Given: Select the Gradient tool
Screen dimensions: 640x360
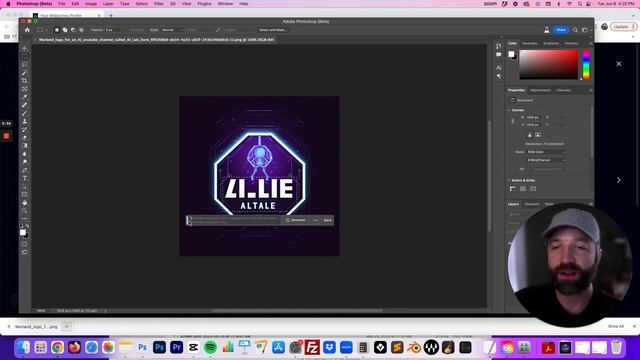Looking at the screenshot, I should [24, 146].
